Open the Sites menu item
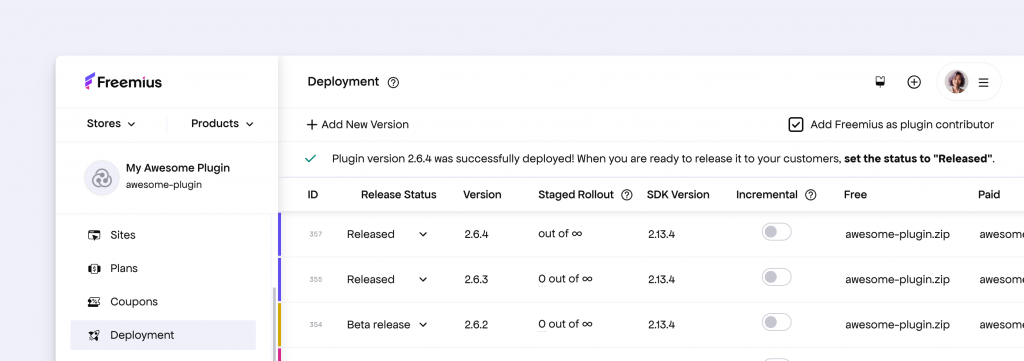 pyautogui.click(x=163, y=235)
